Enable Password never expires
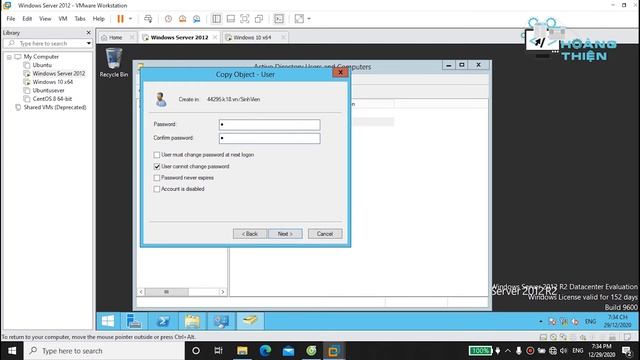This screenshot has height=360, width=640. pos(157,178)
